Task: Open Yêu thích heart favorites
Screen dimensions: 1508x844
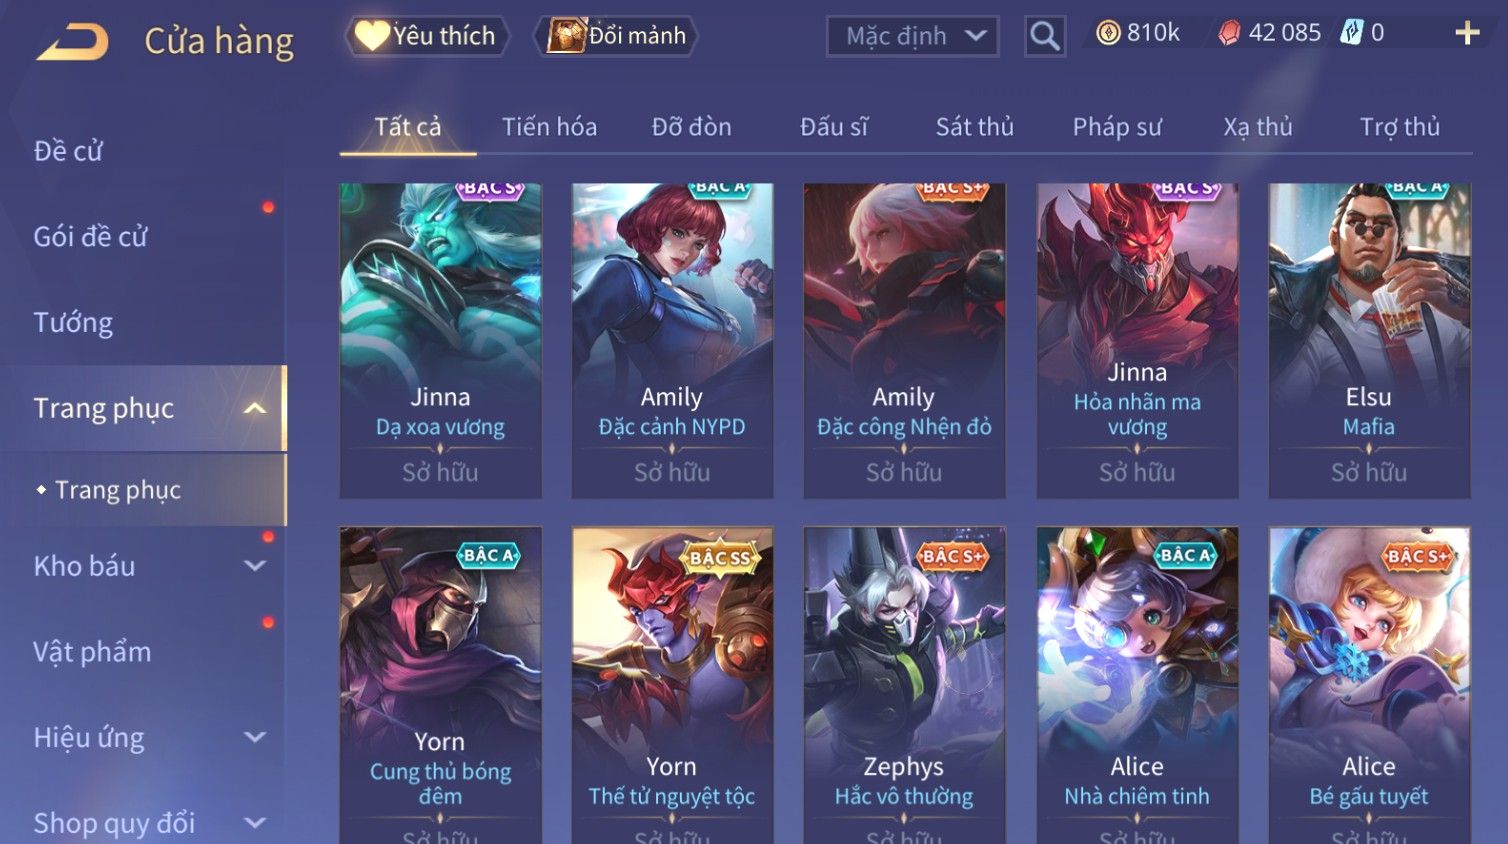Action: pos(427,36)
